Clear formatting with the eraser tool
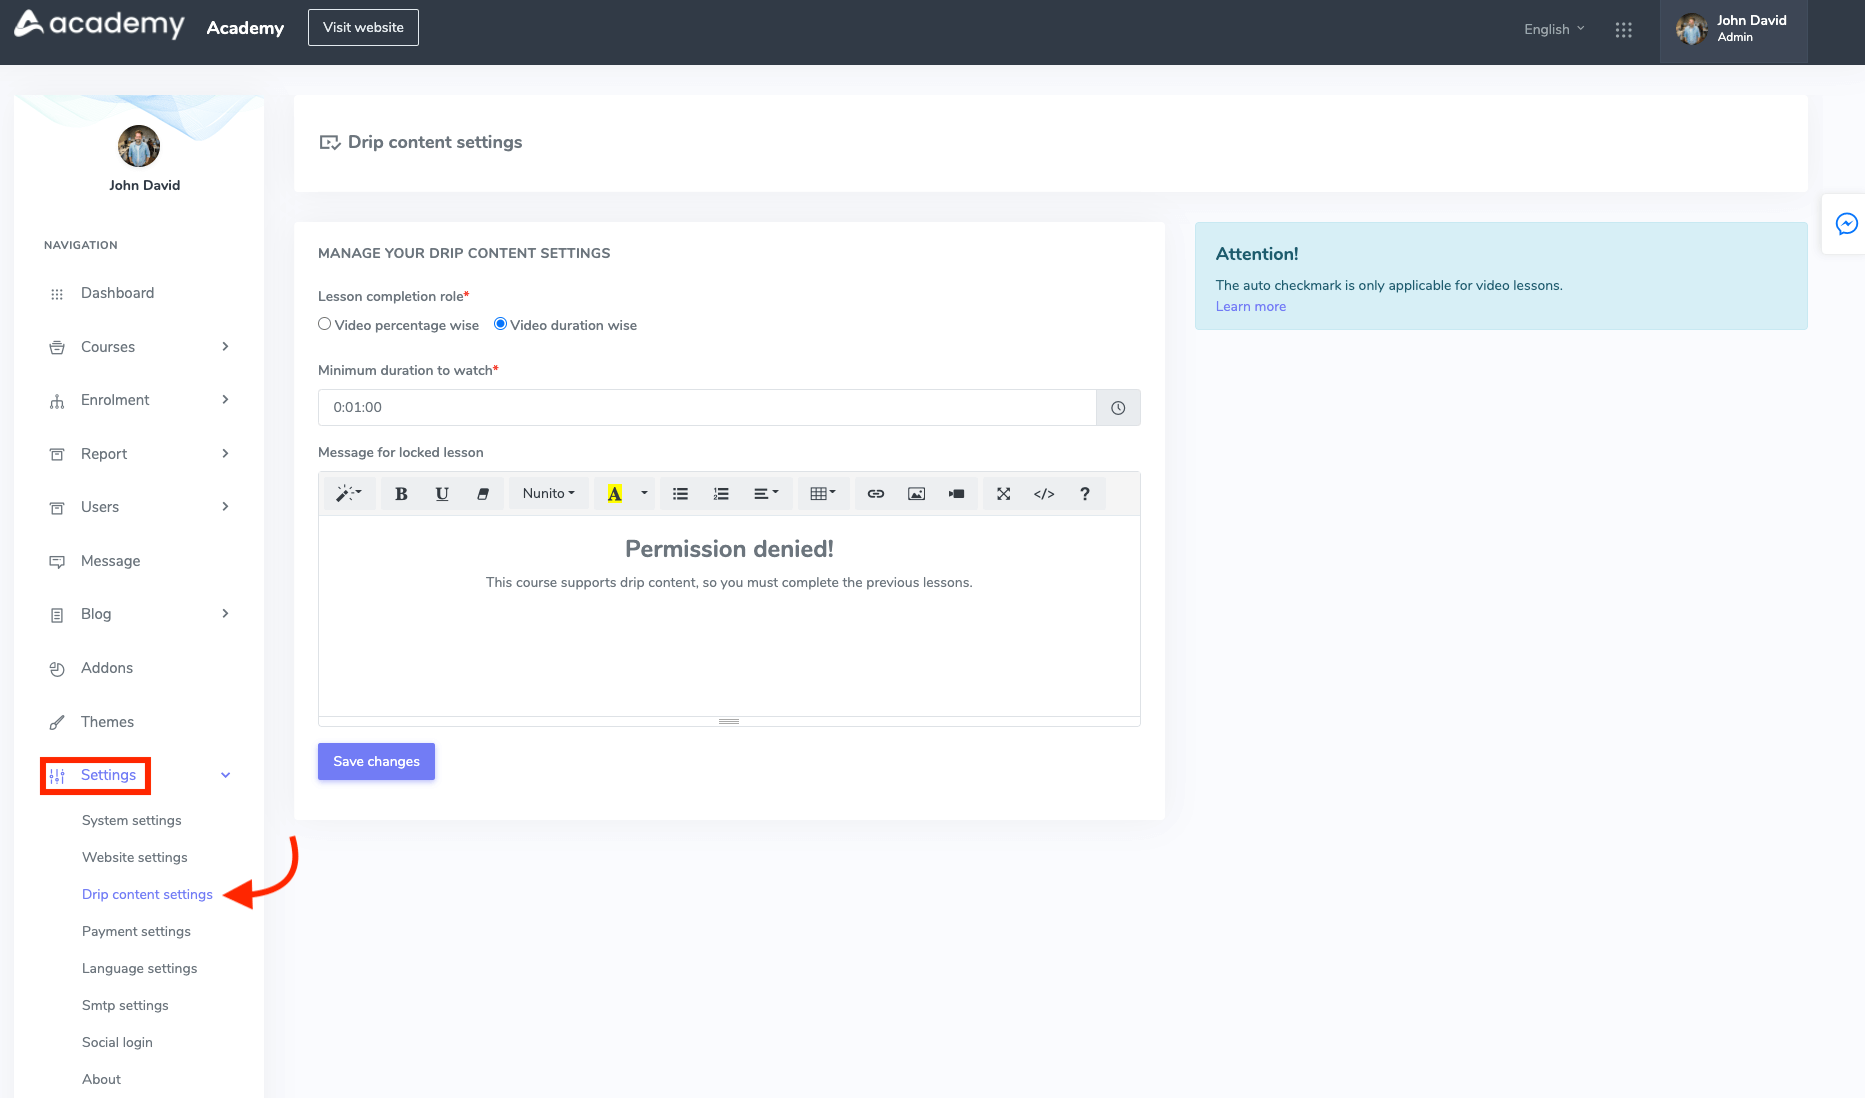Screen dimensions: 1865x1098 point(483,493)
